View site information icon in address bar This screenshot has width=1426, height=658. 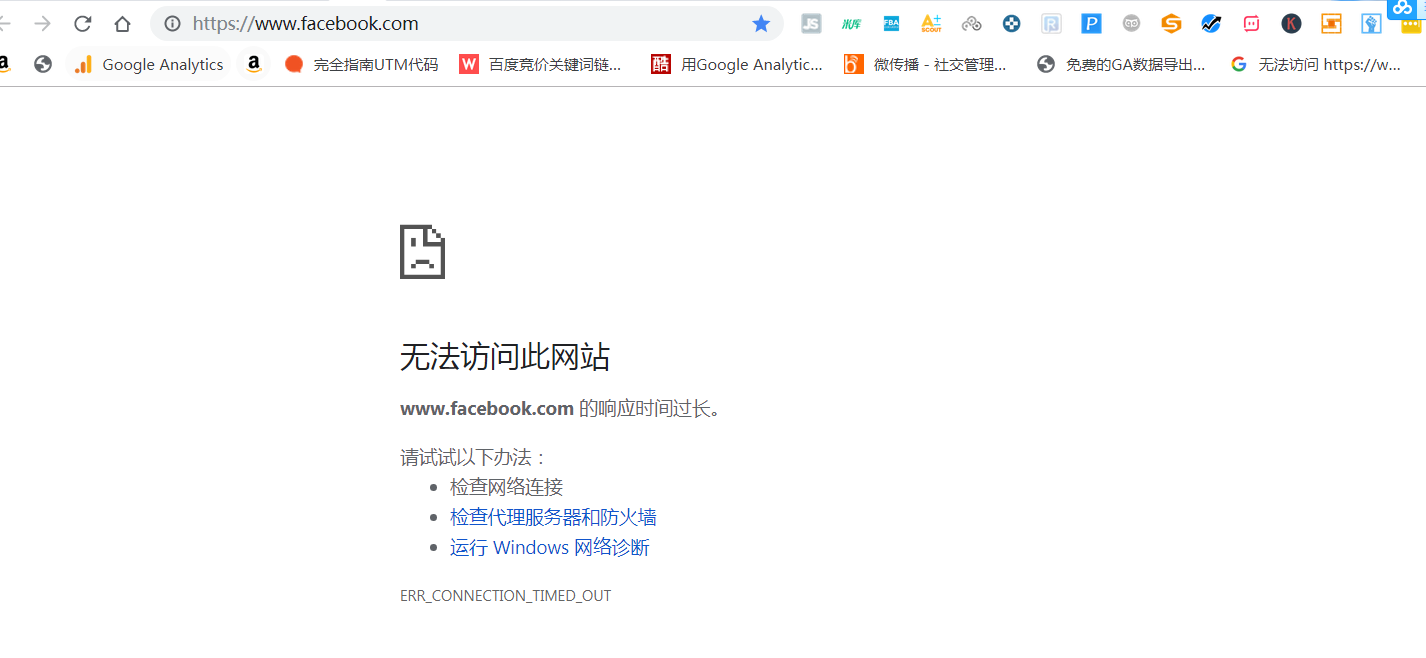coord(172,24)
